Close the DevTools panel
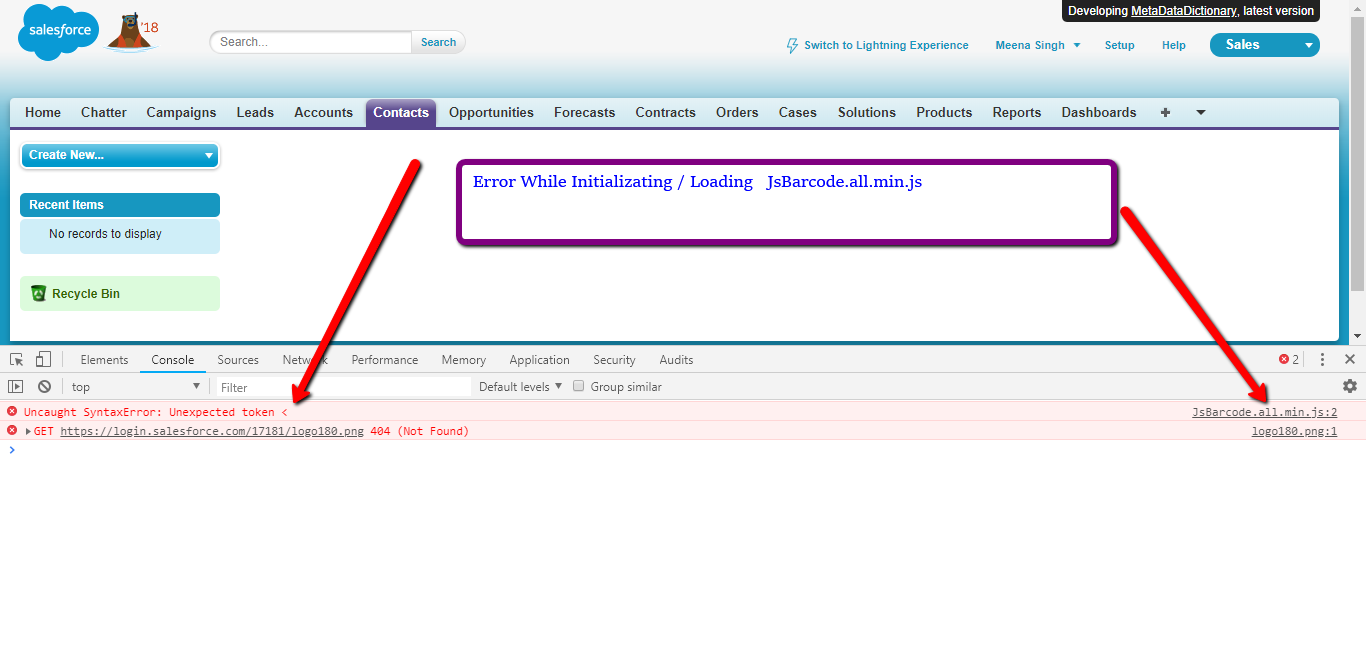Image resolution: width=1366 pixels, height=672 pixels. click(x=1350, y=359)
